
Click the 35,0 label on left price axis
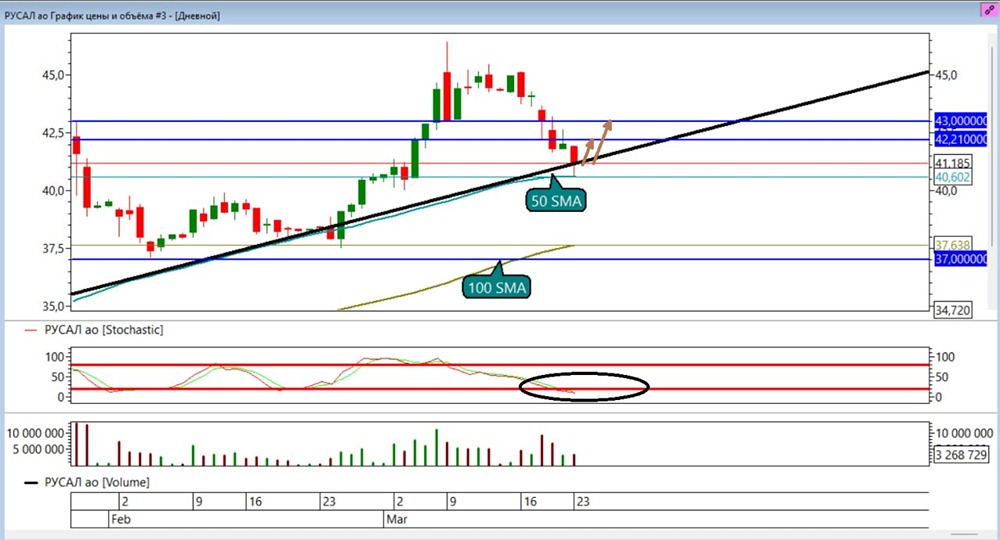[x=53, y=306]
